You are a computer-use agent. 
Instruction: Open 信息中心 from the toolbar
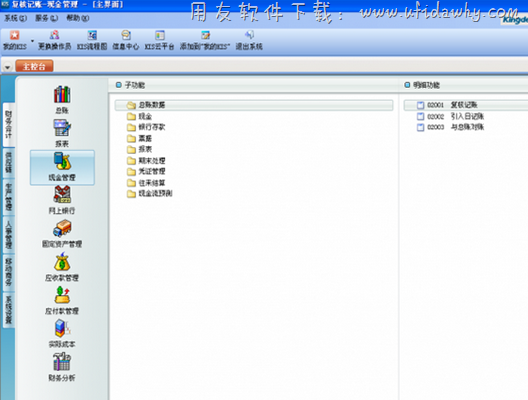(x=126, y=40)
